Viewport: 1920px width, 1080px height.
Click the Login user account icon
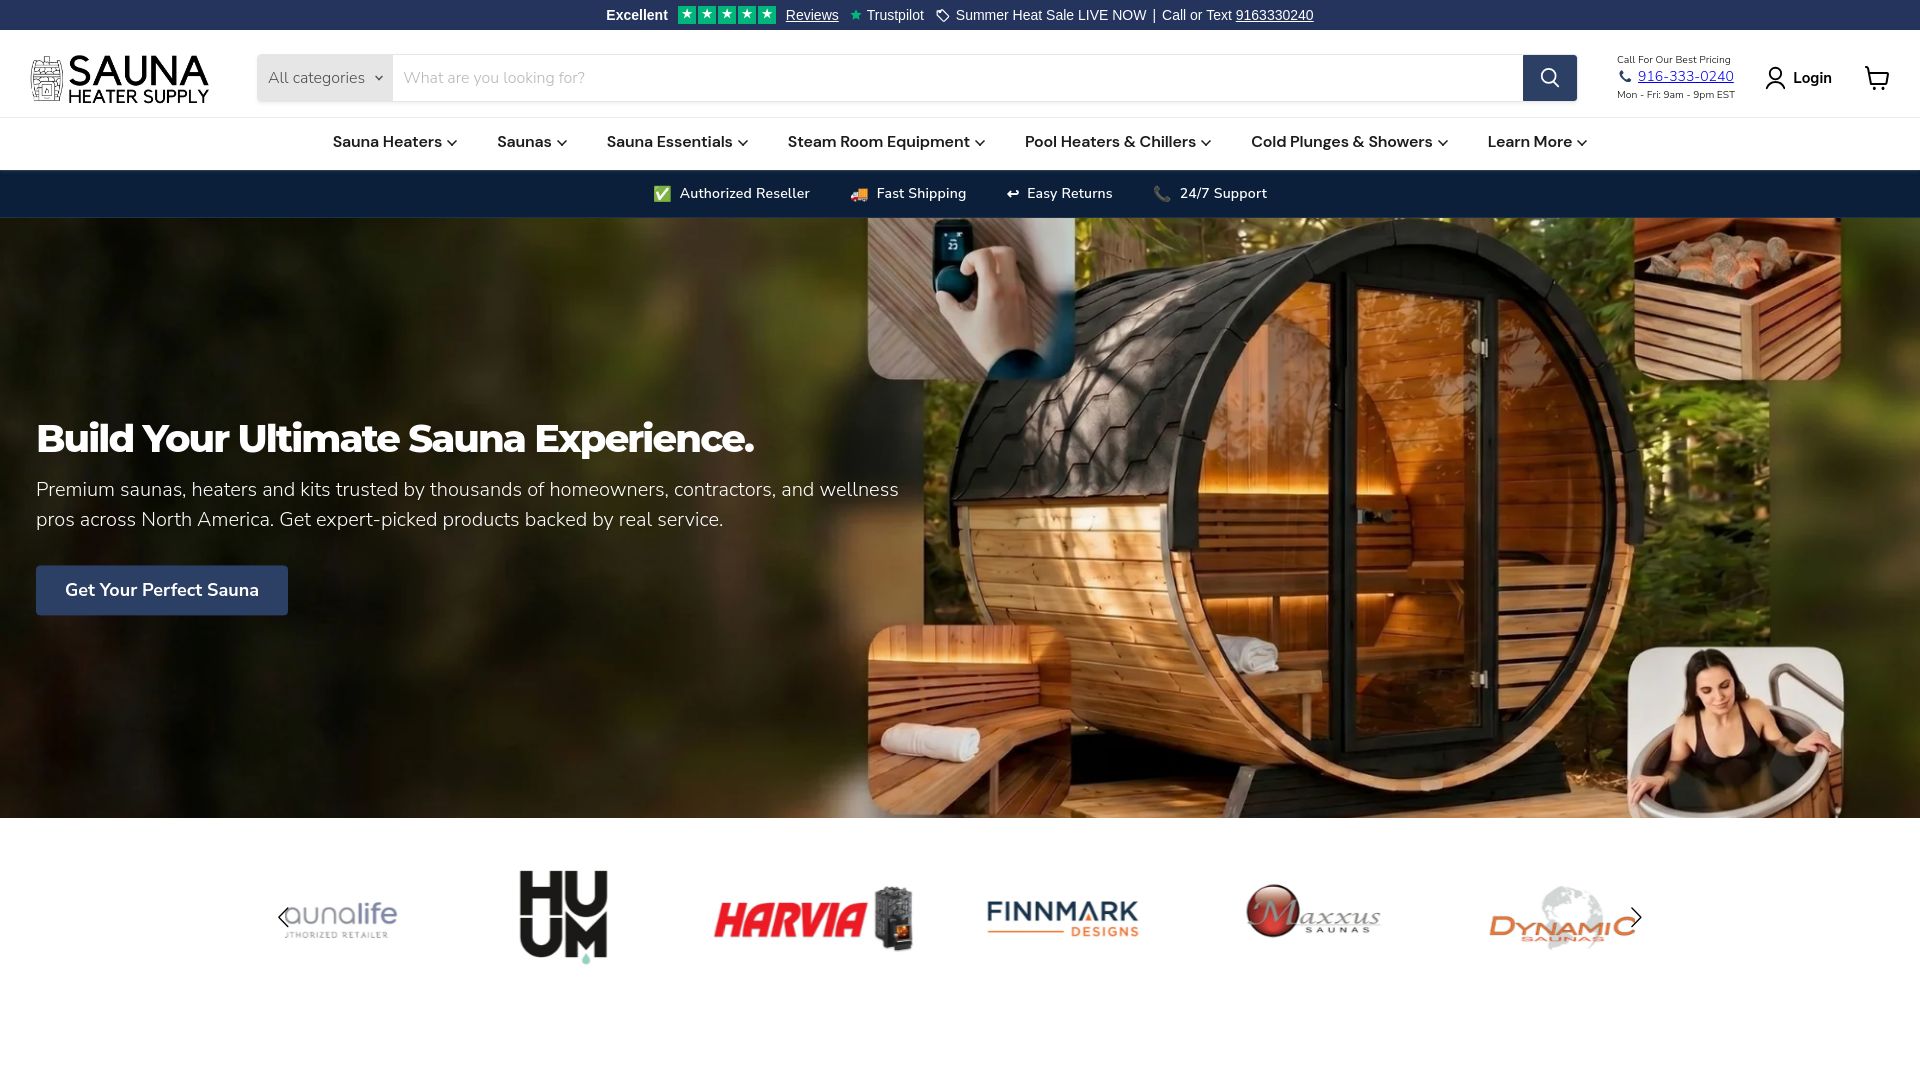point(1775,78)
